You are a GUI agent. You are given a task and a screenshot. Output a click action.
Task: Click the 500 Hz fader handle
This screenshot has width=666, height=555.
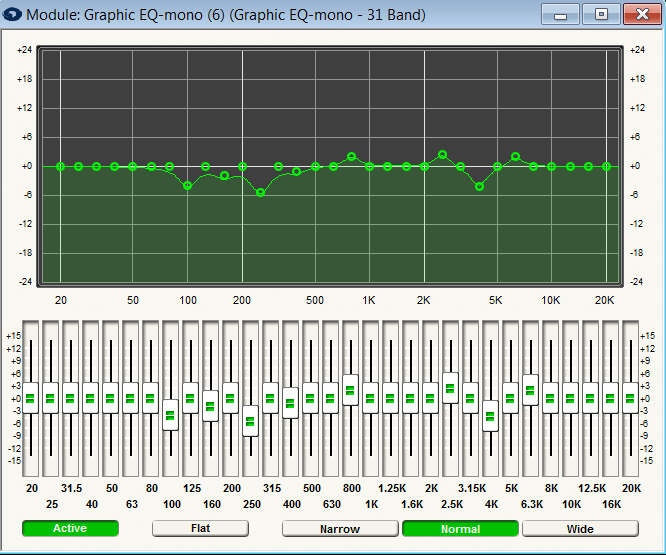pos(310,398)
